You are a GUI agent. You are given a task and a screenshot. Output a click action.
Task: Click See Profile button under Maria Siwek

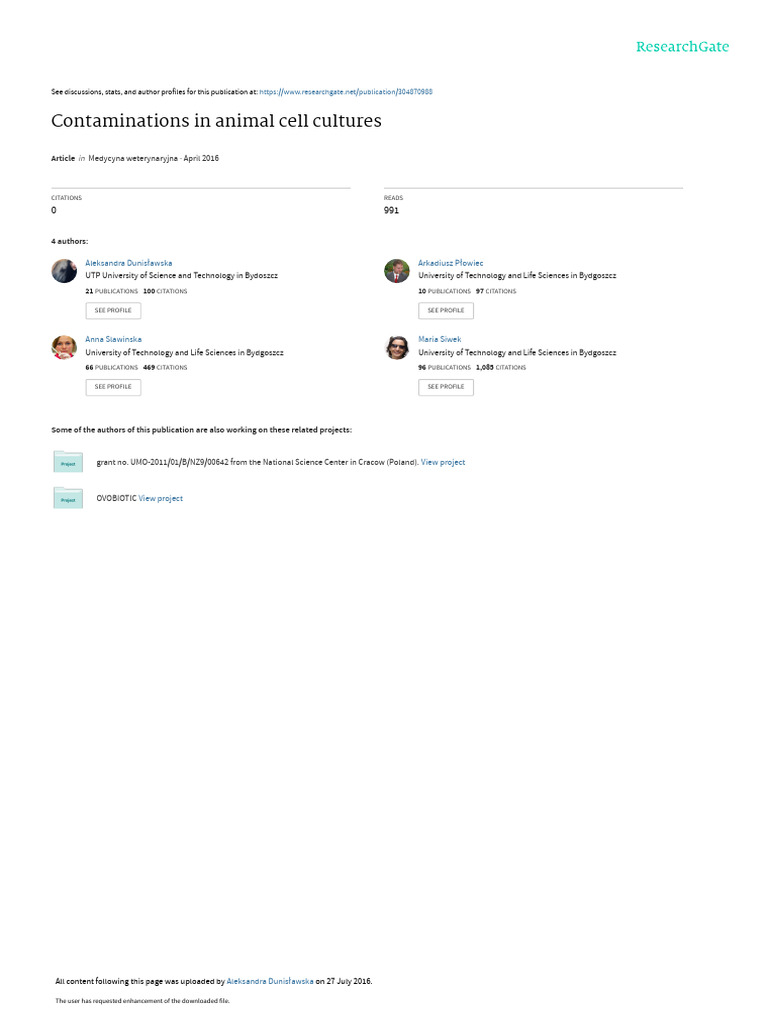point(446,387)
